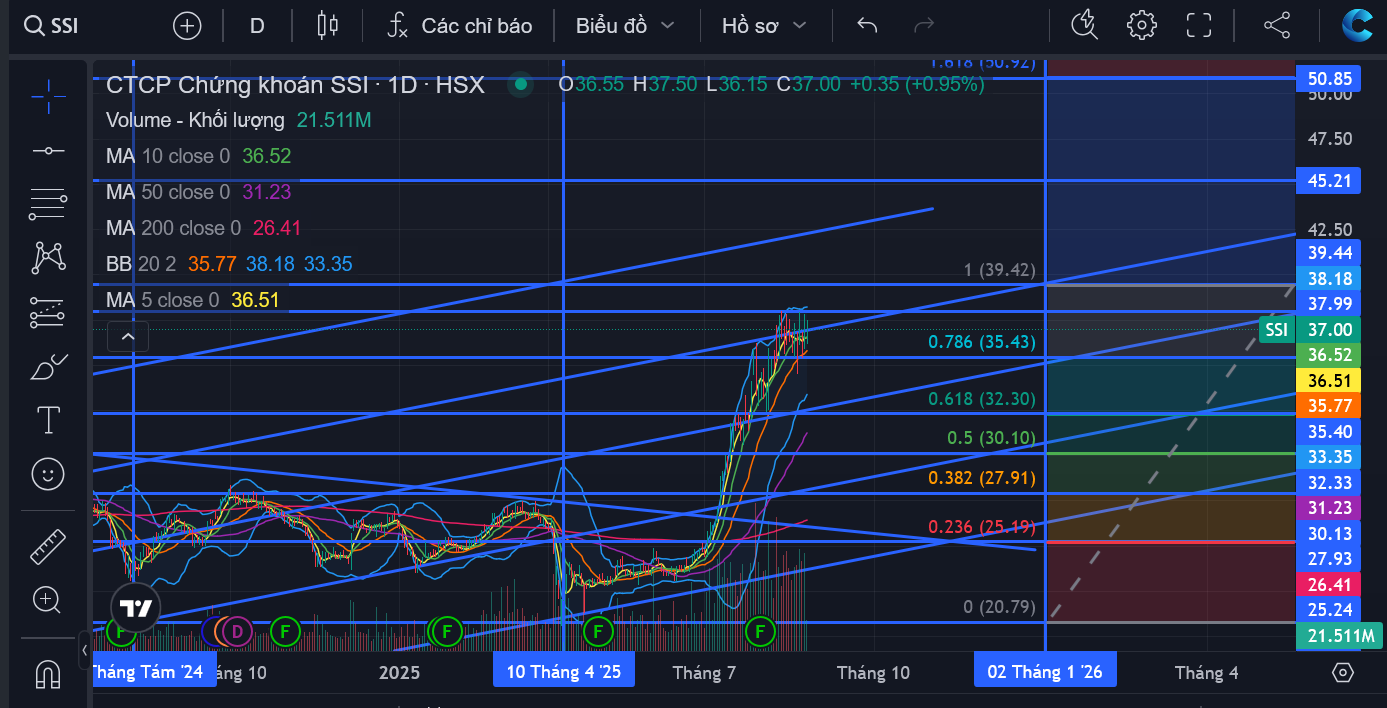1387x708 pixels.
Task: Share the chart via the share icon
Action: point(1277,26)
